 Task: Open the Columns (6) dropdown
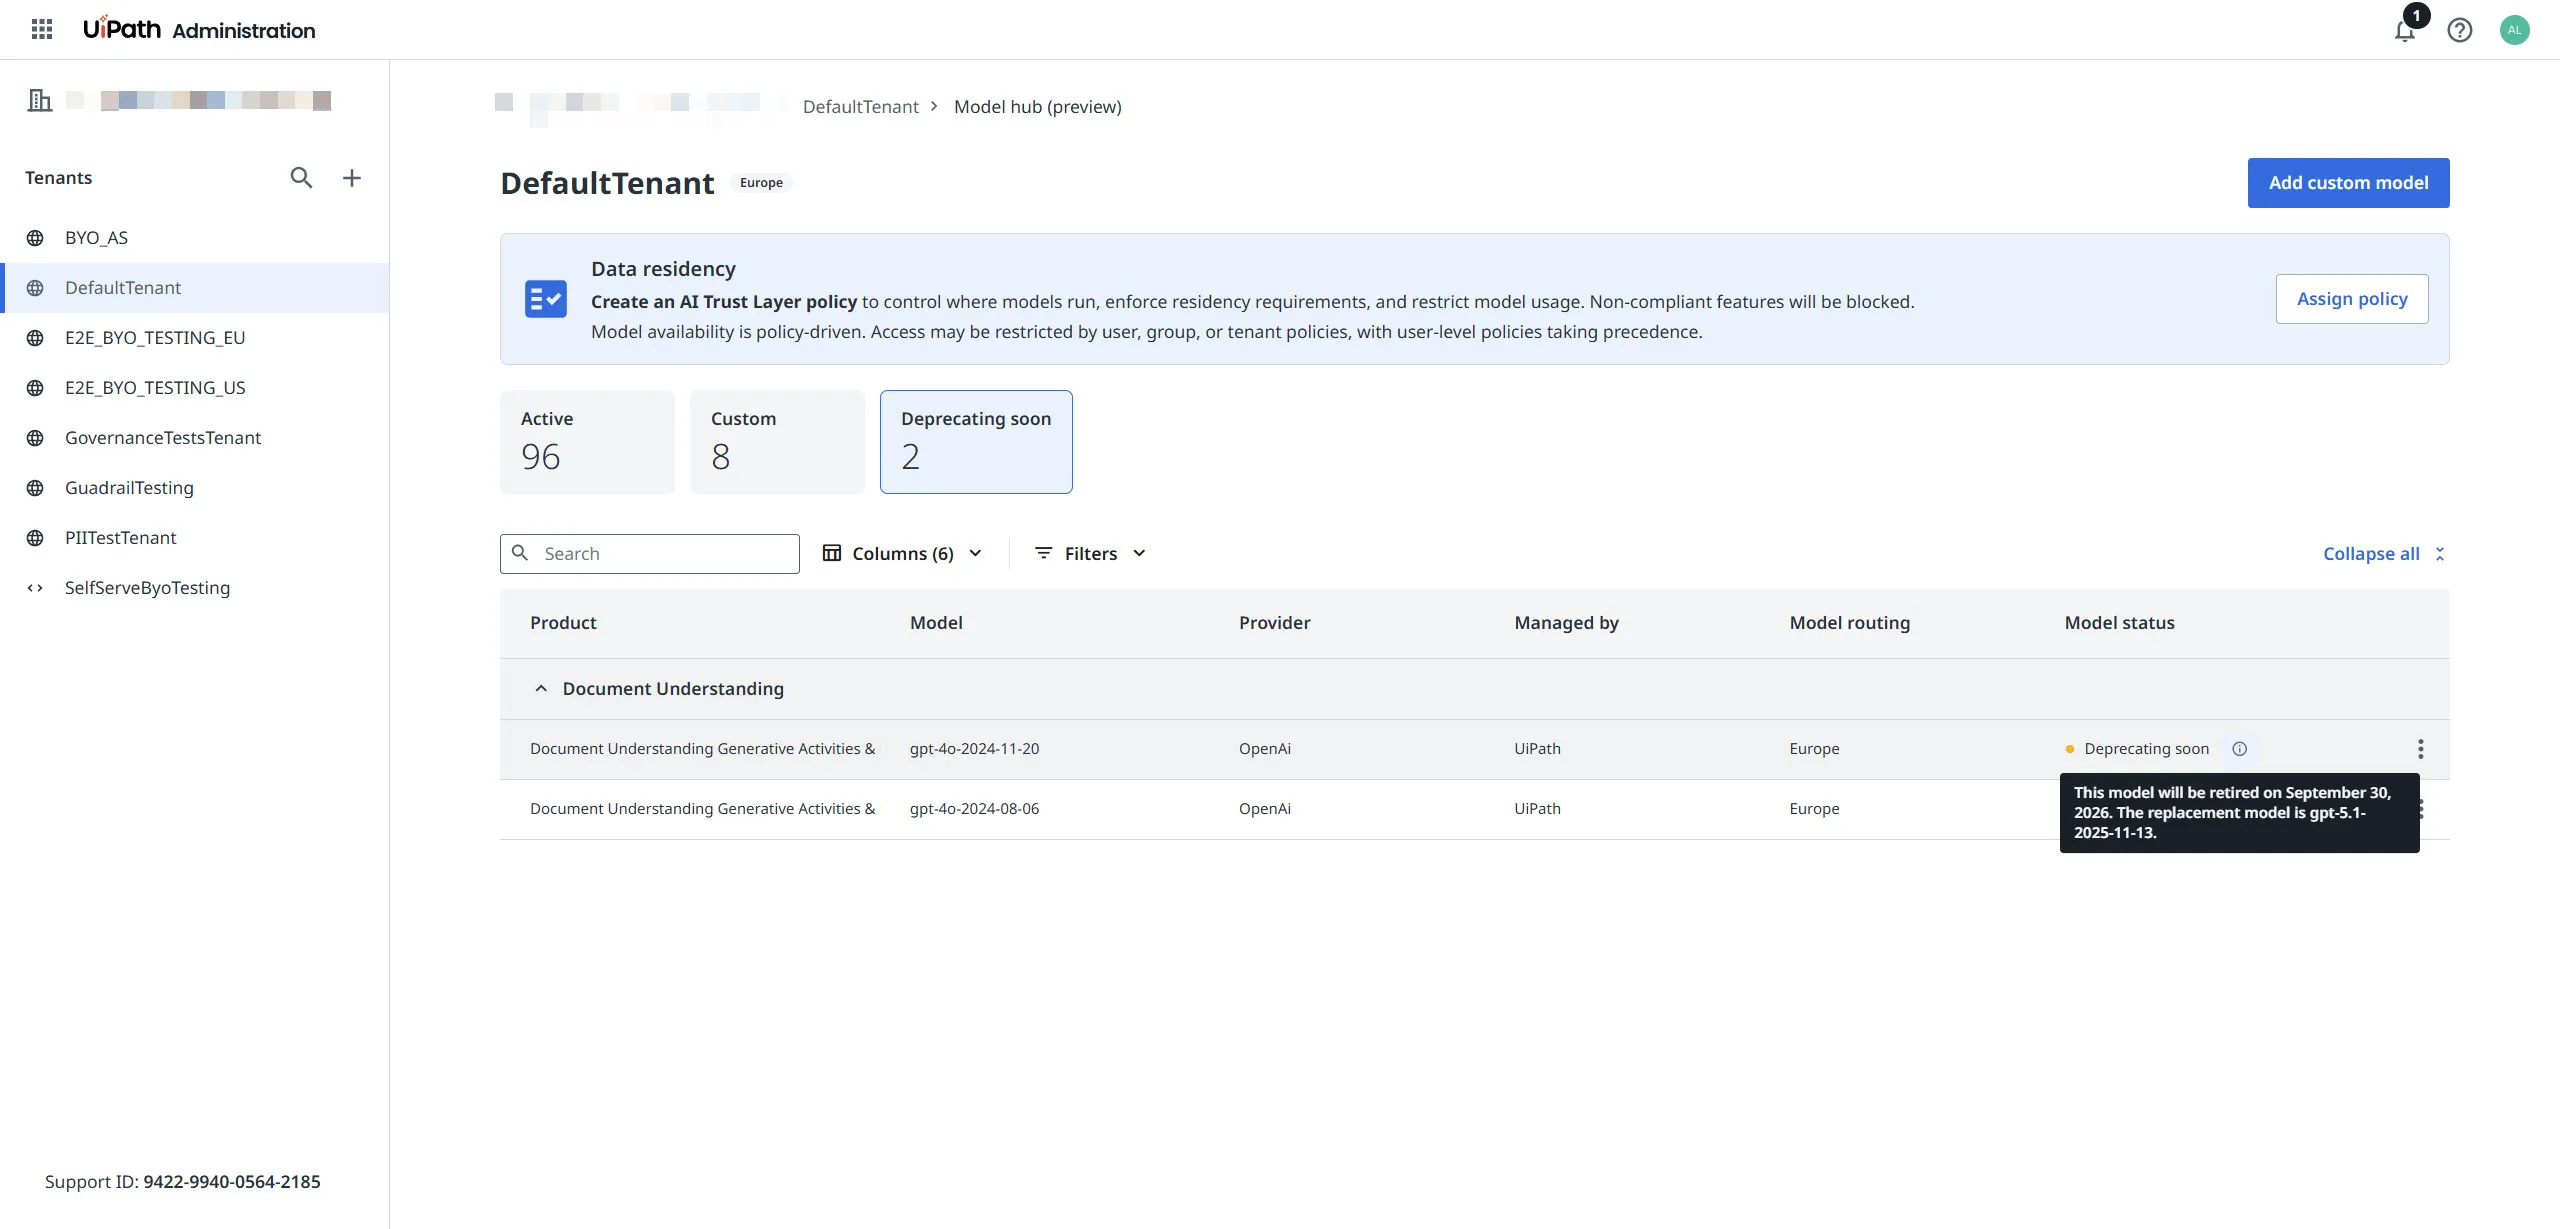[x=902, y=554]
